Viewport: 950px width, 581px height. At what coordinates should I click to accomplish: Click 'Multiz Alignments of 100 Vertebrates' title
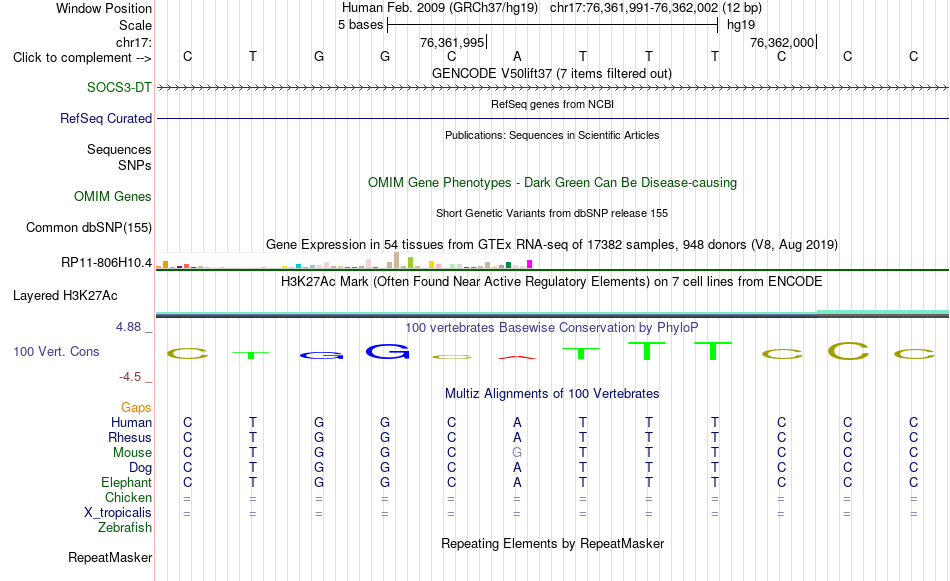552,393
